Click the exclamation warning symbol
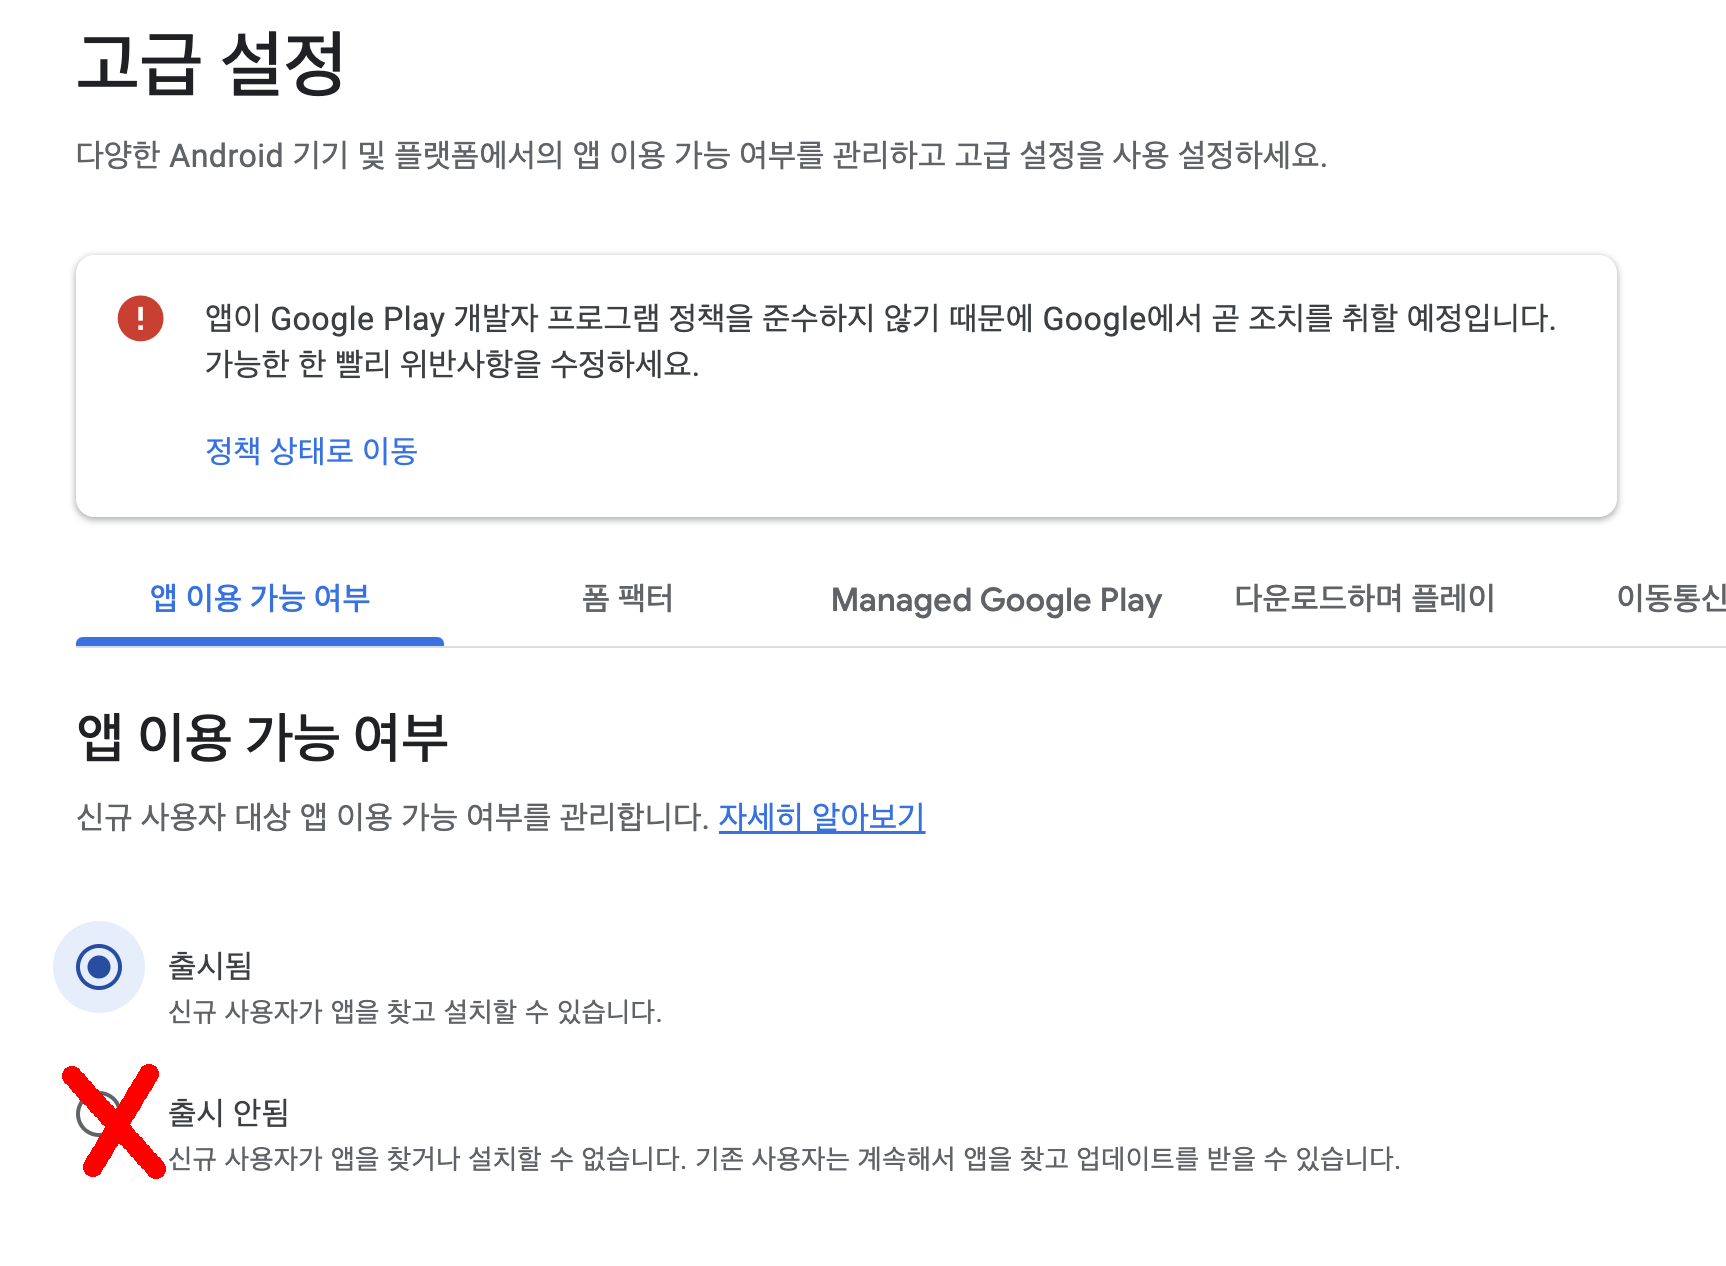Image resolution: width=1726 pixels, height=1266 pixels. (x=142, y=318)
